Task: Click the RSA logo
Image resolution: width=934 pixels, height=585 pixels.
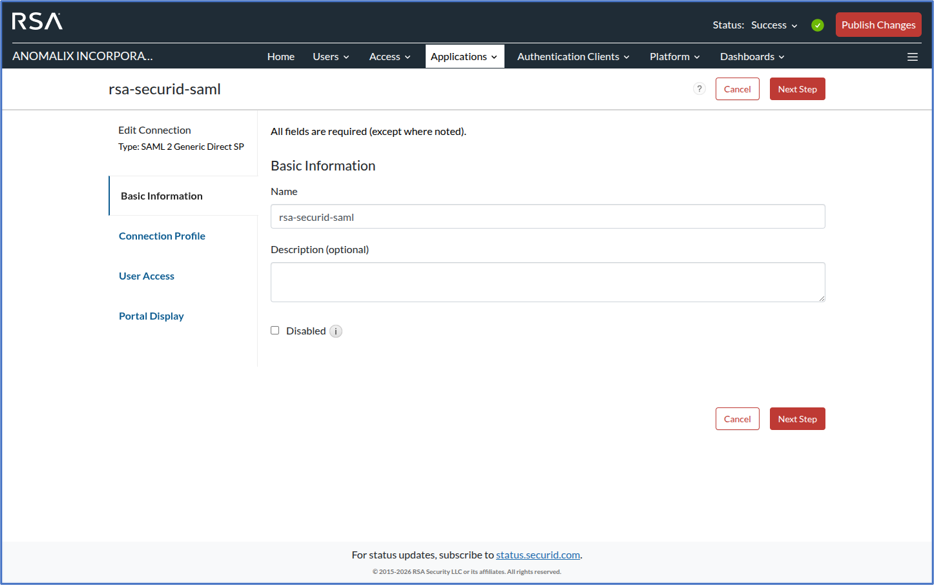Action: click(37, 21)
